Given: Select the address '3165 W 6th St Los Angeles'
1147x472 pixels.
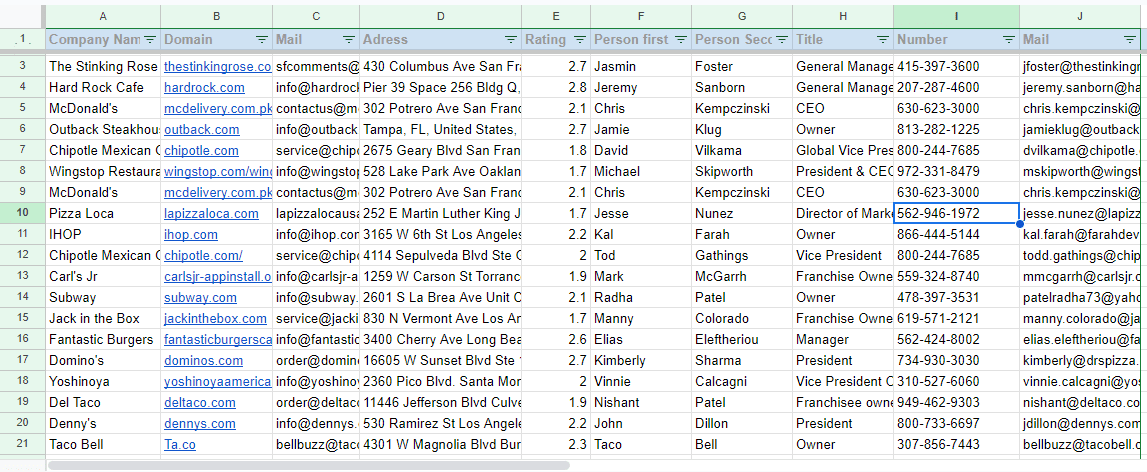Looking at the screenshot, I should click(x=440, y=235).
